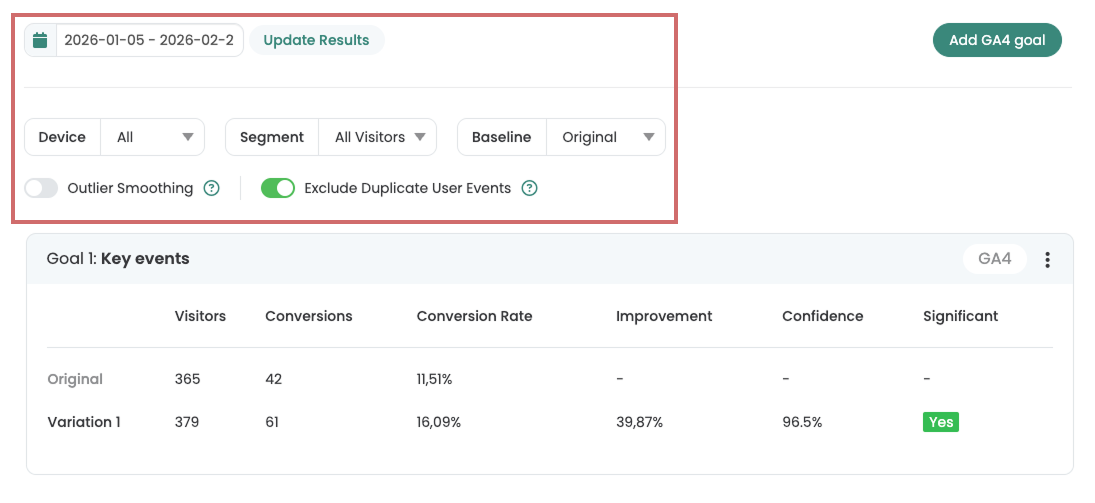The height and width of the screenshot is (503, 1095).
Task: Click the Variation 1 visitors value 379
Action: (186, 423)
